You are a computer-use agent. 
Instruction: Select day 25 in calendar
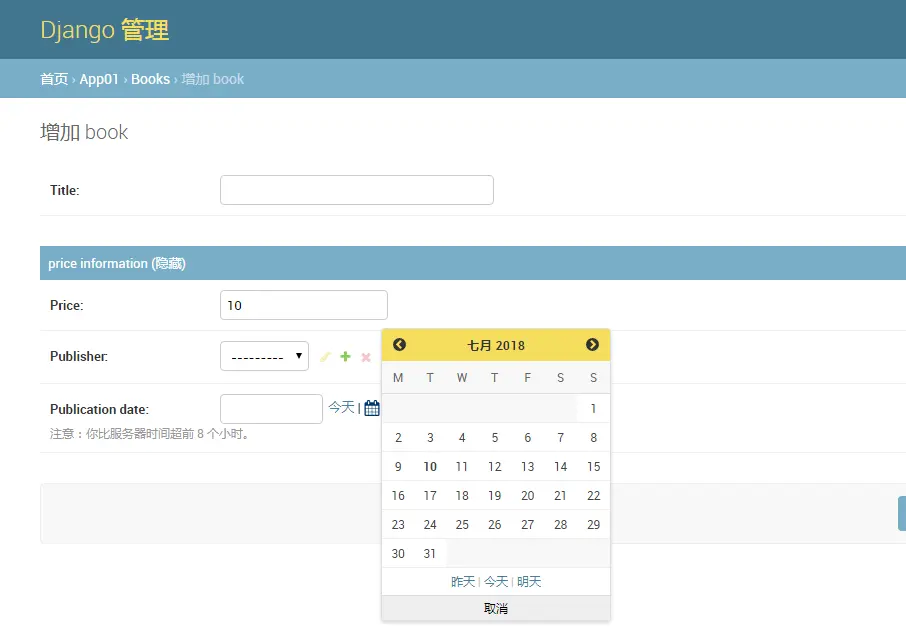pyautogui.click(x=462, y=524)
